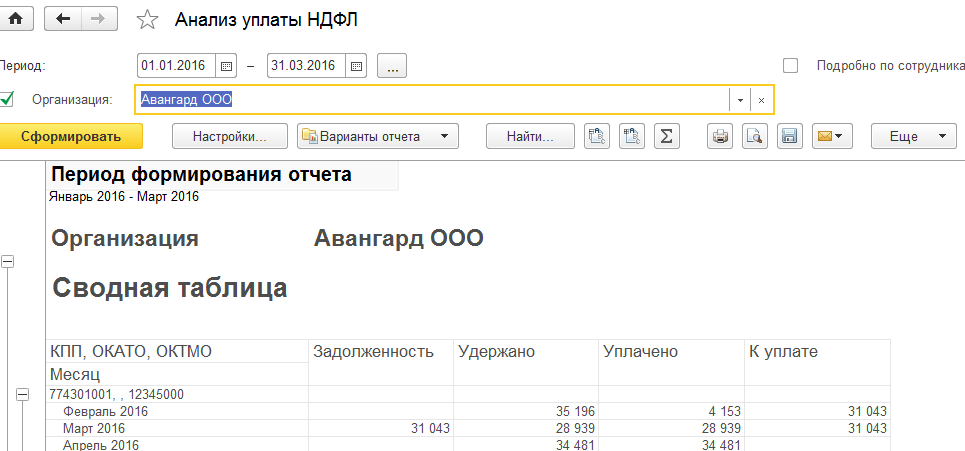The width and height of the screenshot is (965, 451).
Task: Open the Еще menu
Action: [914, 136]
